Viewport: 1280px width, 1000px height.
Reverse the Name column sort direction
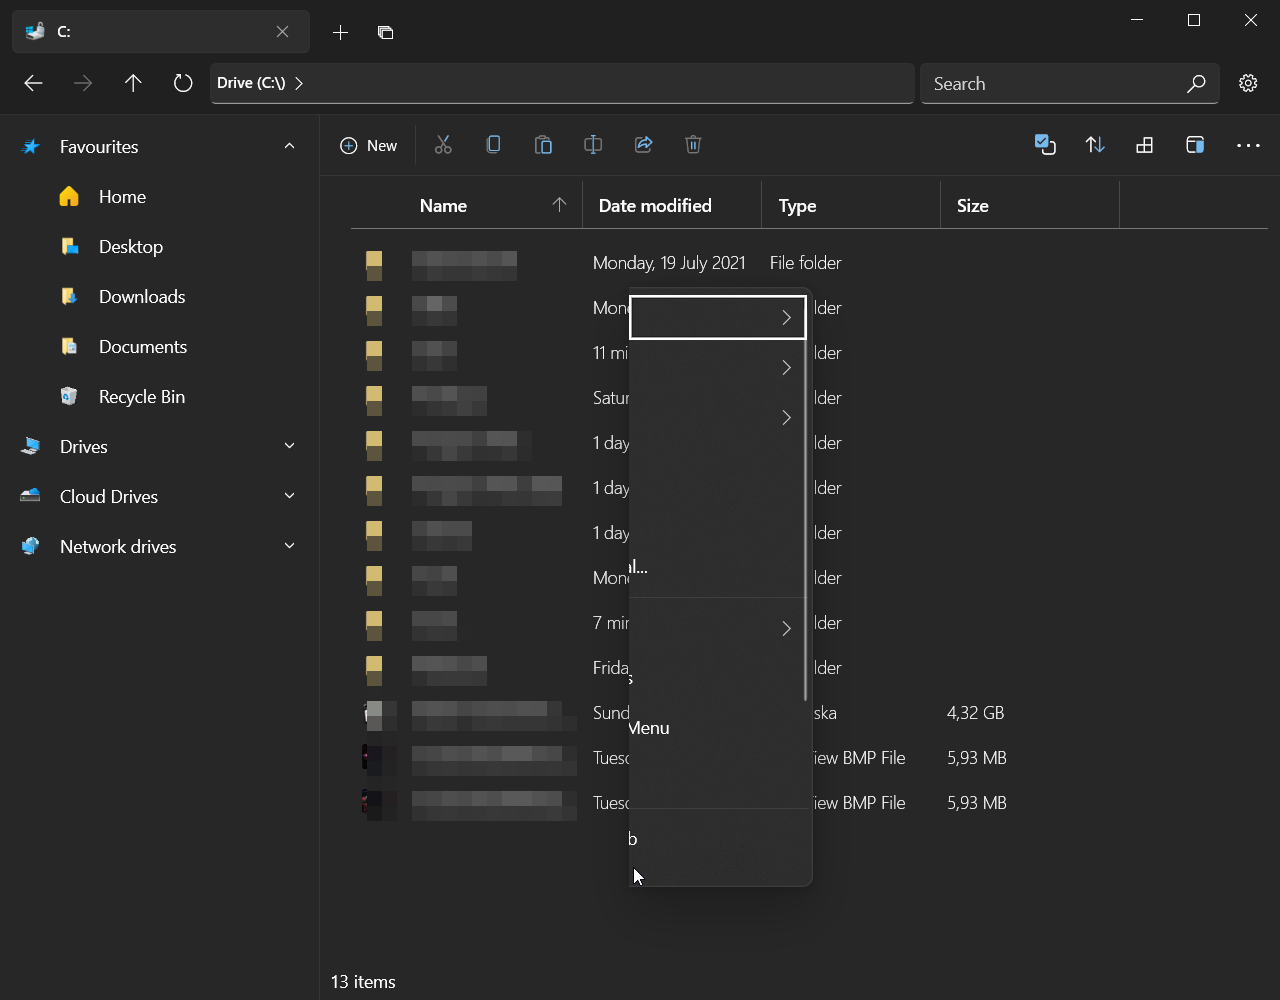(558, 204)
